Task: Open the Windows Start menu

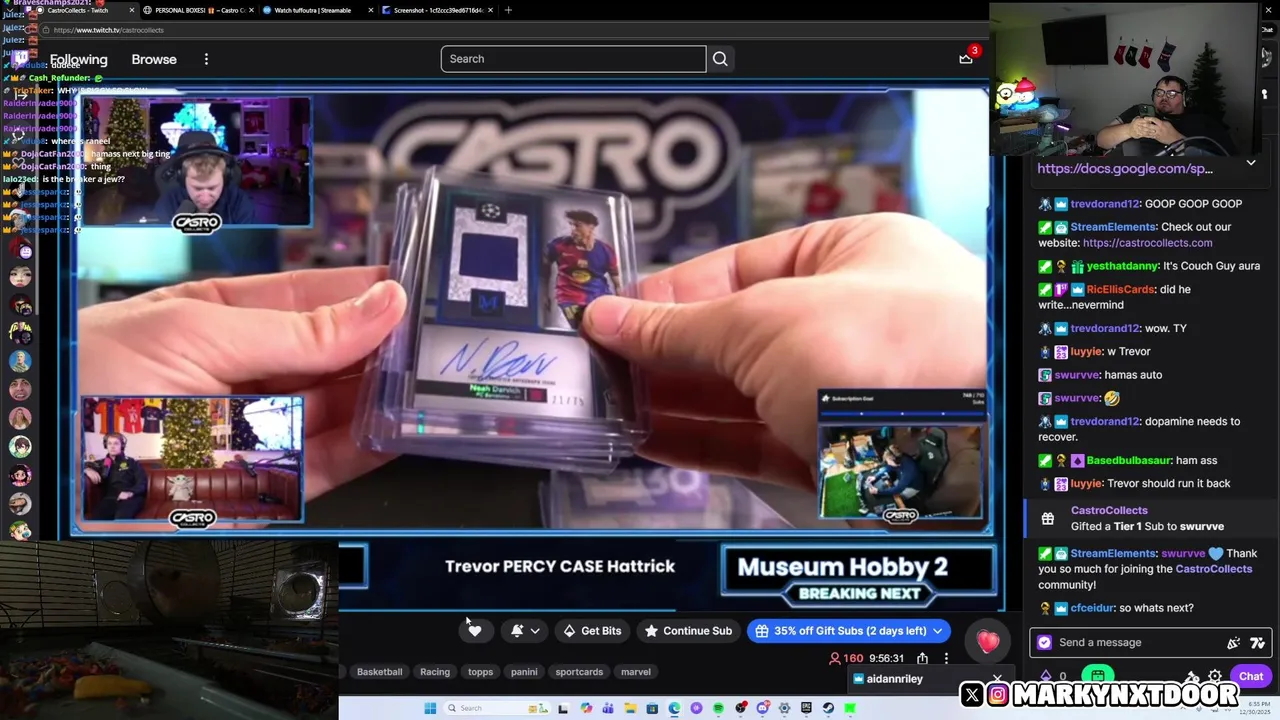Action: pyautogui.click(x=430, y=708)
